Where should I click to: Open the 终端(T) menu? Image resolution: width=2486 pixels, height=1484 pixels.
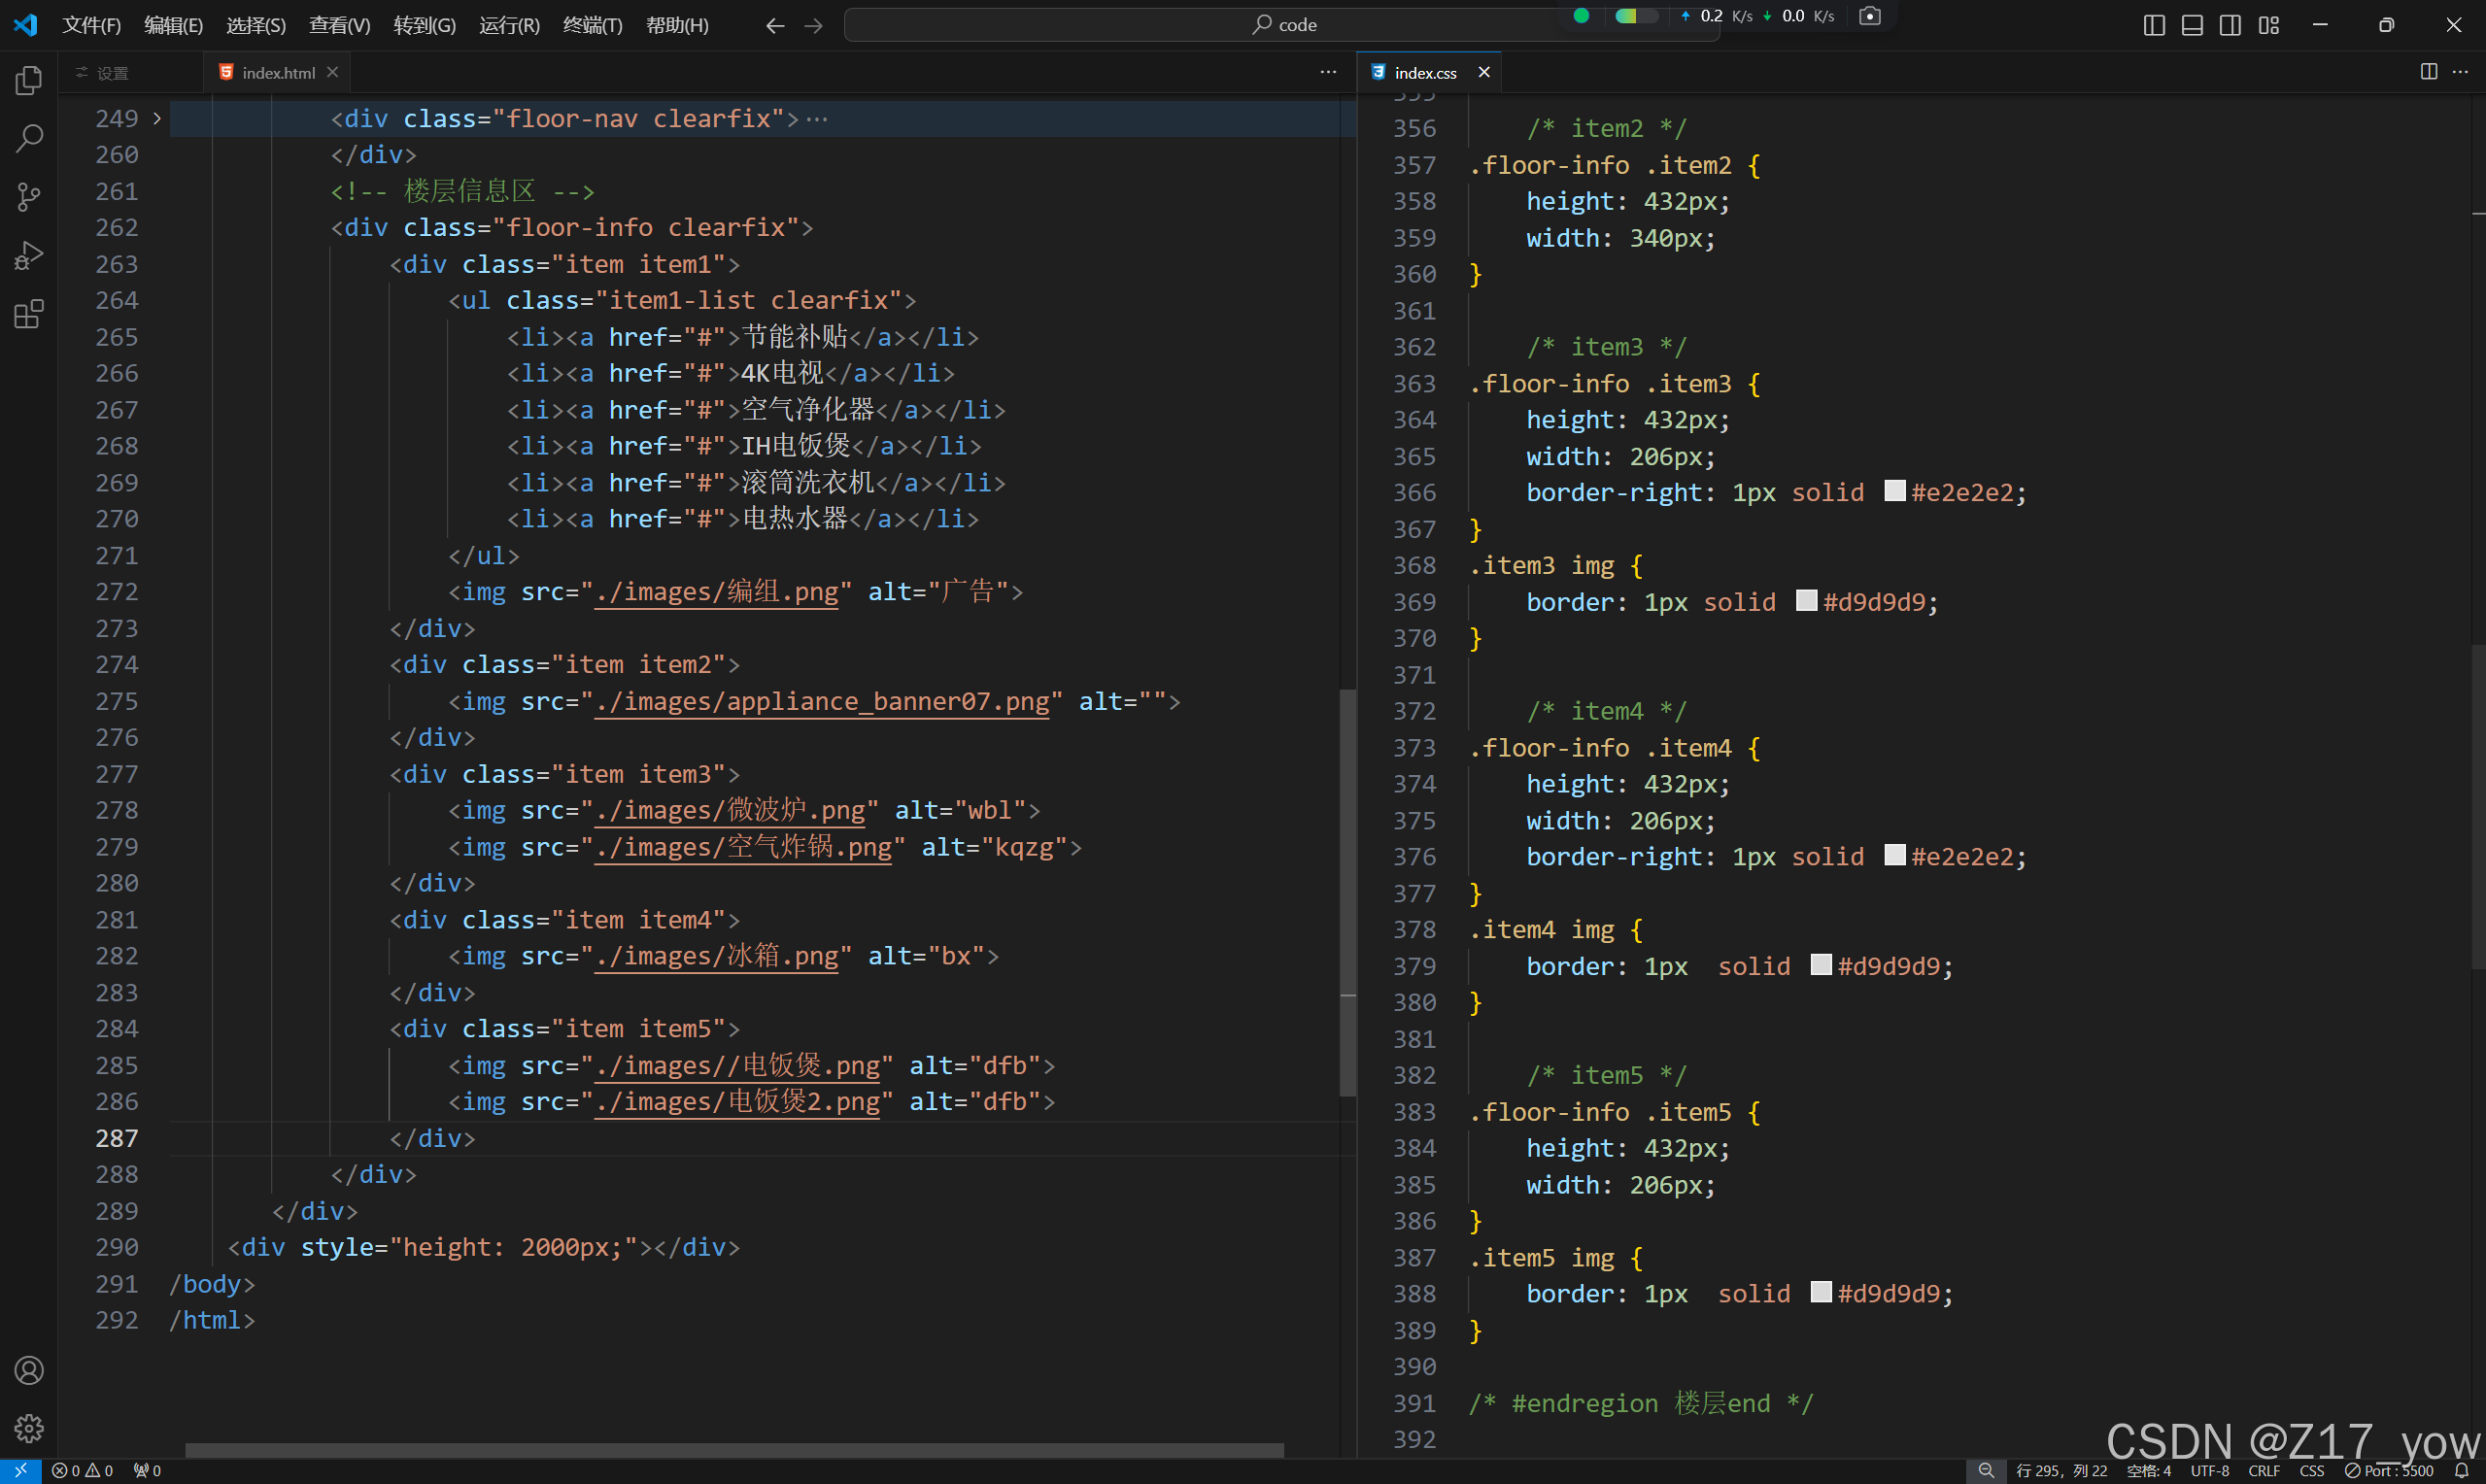coord(592,25)
